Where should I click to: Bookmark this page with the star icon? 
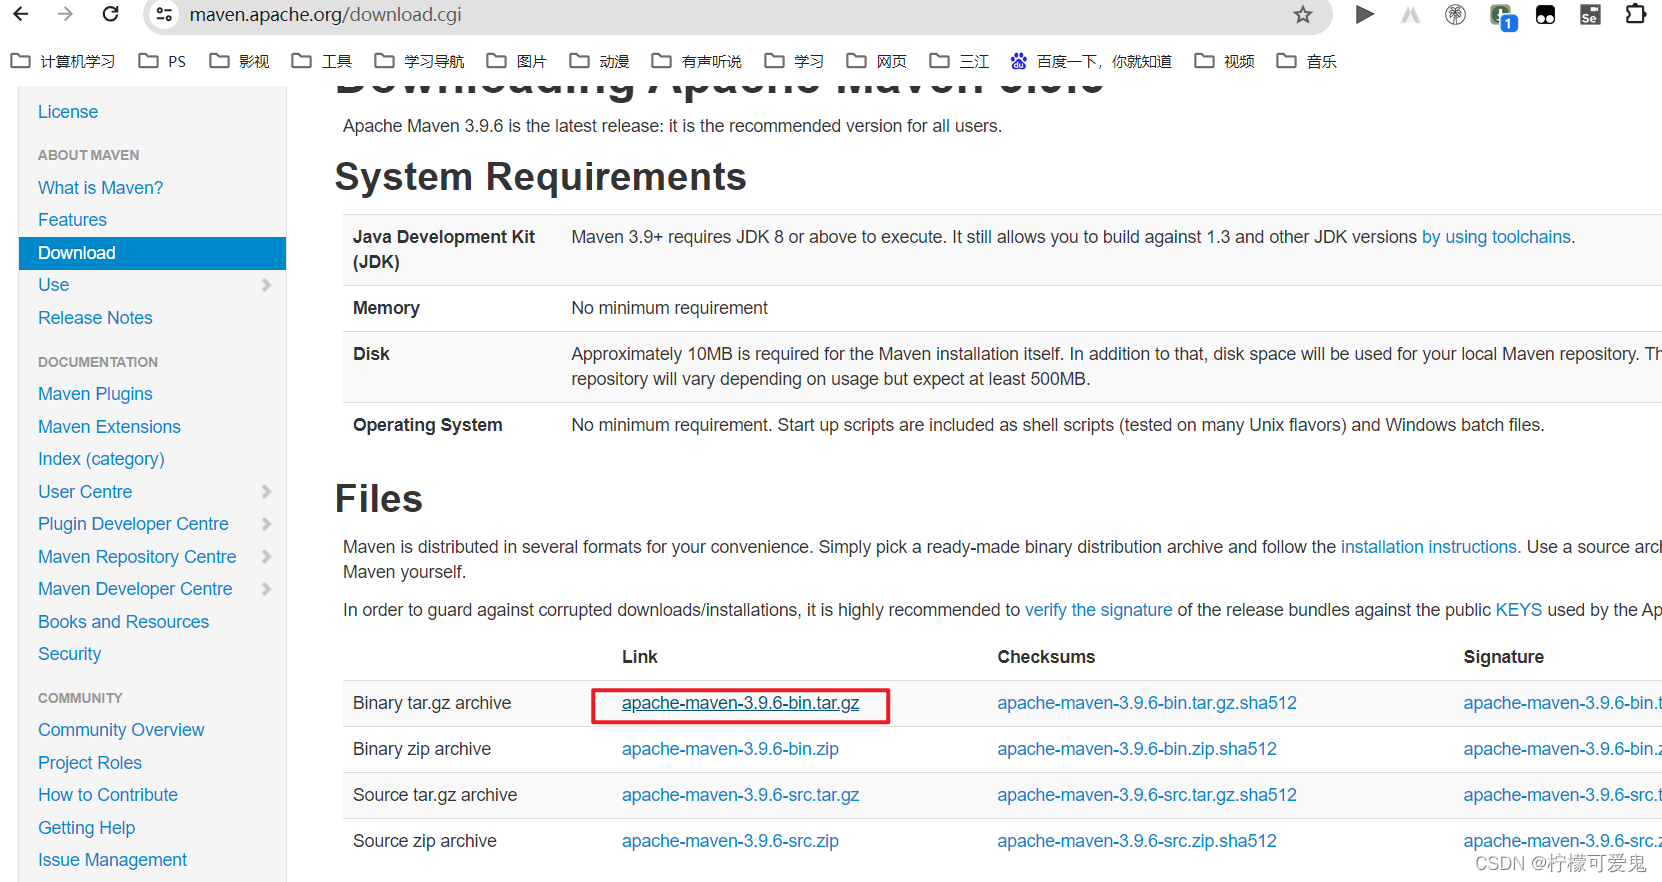(1302, 15)
